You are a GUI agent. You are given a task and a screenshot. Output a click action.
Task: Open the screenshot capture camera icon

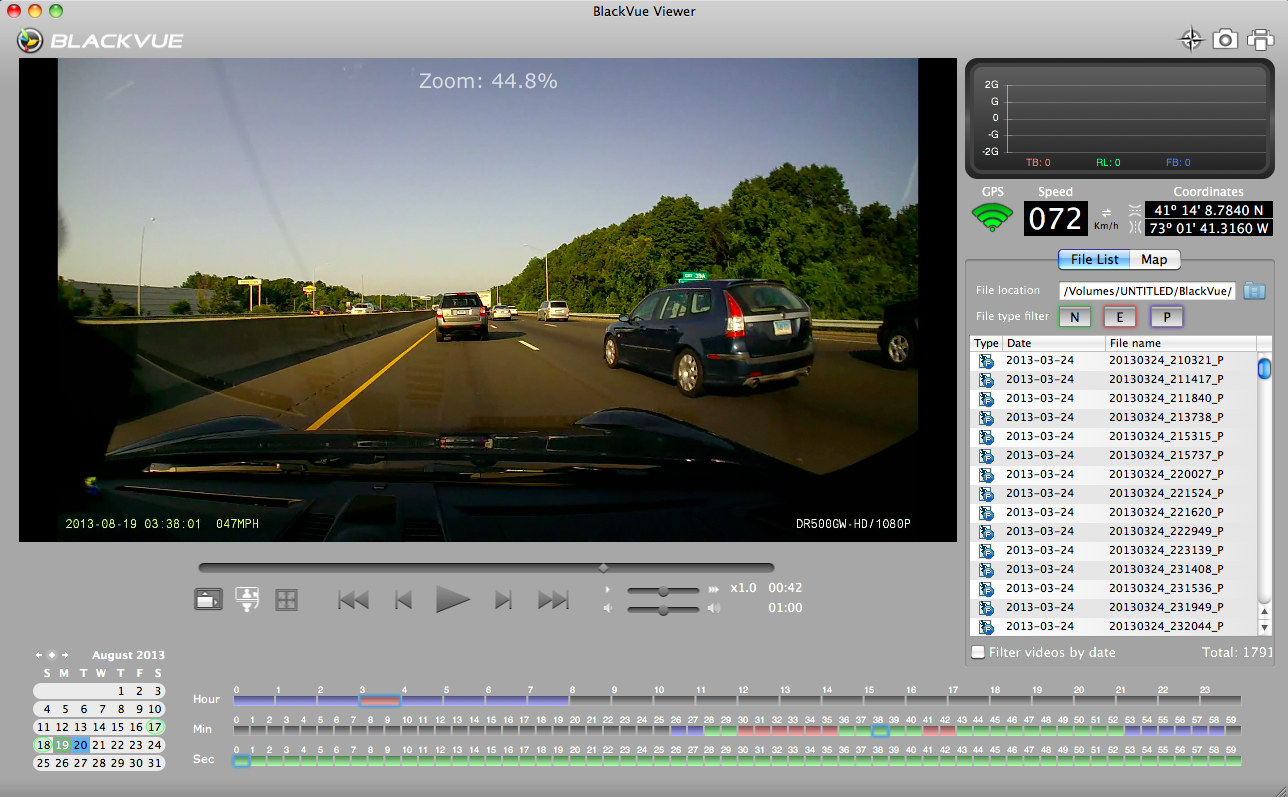[x=1224, y=40]
